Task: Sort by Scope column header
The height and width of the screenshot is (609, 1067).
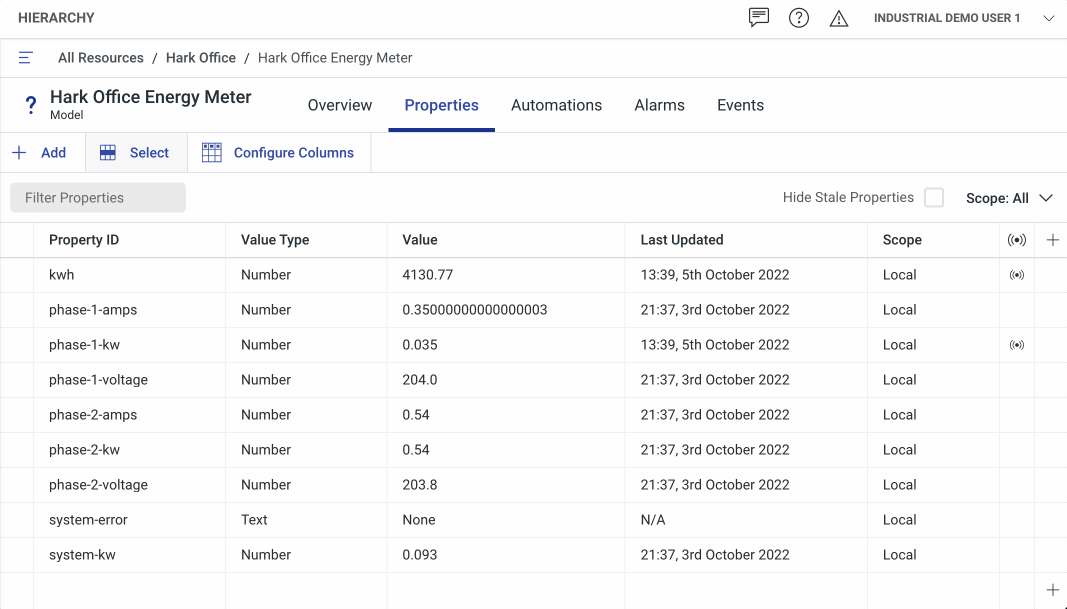Action: click(x=902, y=240)
